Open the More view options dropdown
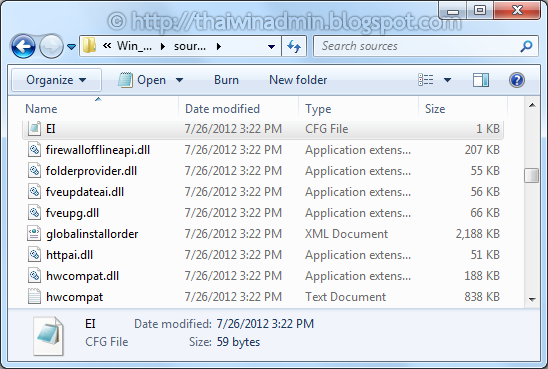Image resolution: width=548 pixels, height=369 pixels. click(447, 80)
